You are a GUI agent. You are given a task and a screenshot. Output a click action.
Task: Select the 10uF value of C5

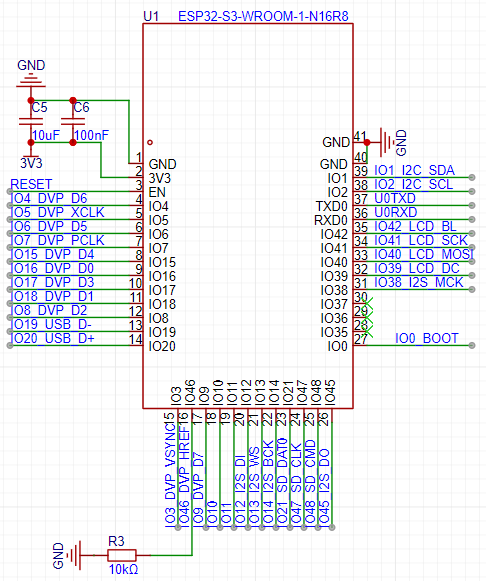[x=46, y=135]
